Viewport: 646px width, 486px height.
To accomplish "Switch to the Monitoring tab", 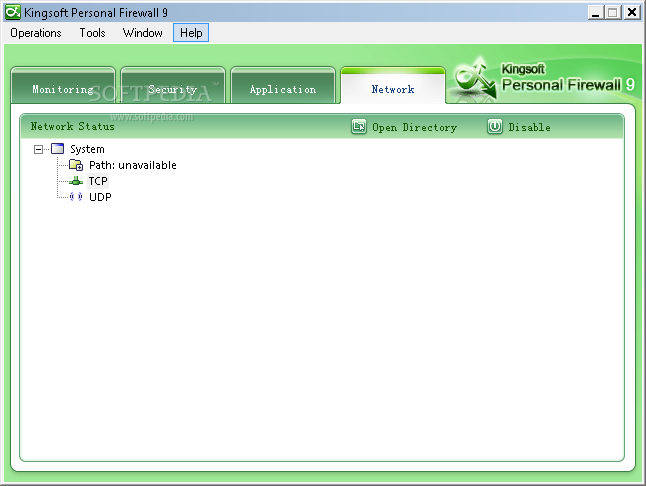I will coord(63,86).
